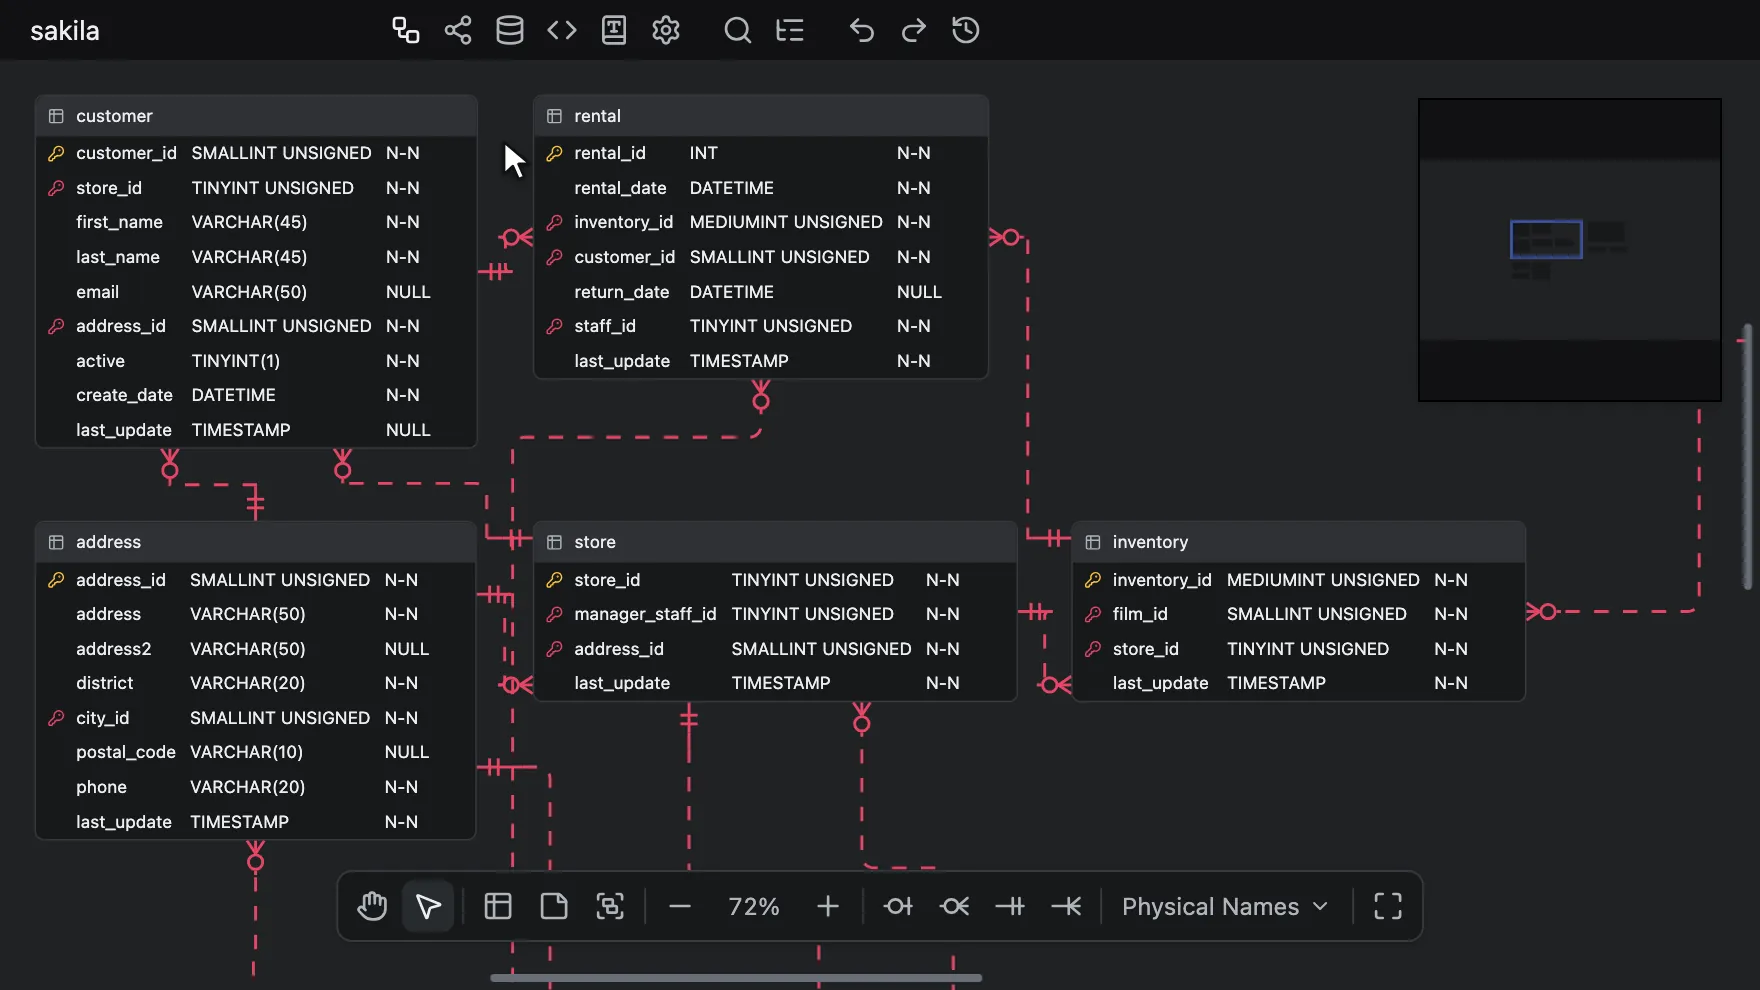Click the email column in customer table
The width and height of the screenshot is (1760, 990).
coord(256,292)
